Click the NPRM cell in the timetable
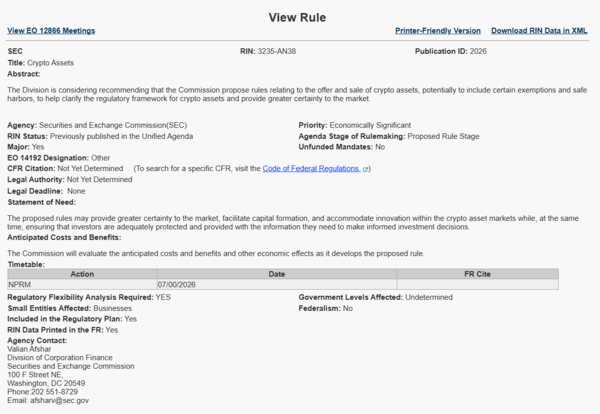This screenshot has width=600, height=414. (x=82, y=285)
